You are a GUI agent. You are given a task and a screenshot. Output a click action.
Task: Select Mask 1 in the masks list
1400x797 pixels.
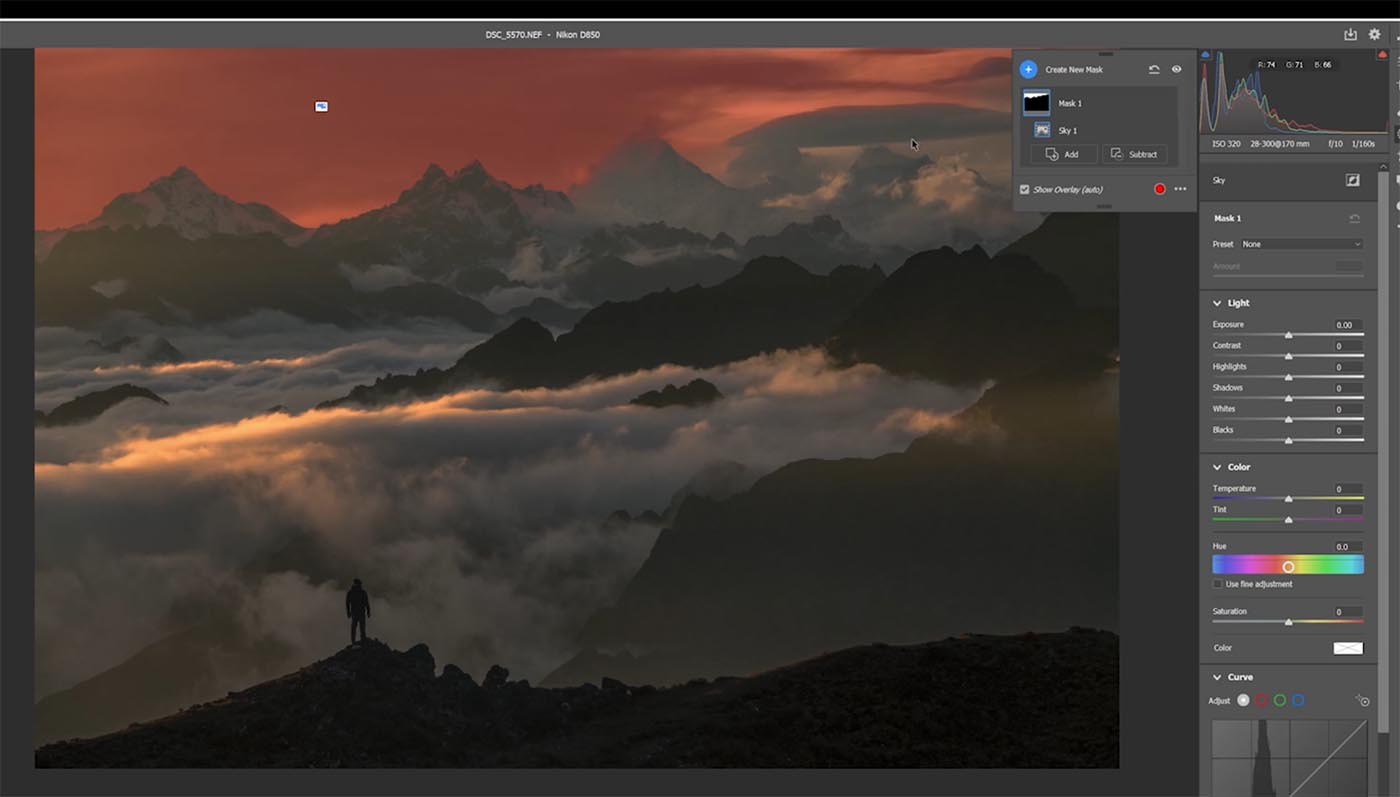(1068, 103)
